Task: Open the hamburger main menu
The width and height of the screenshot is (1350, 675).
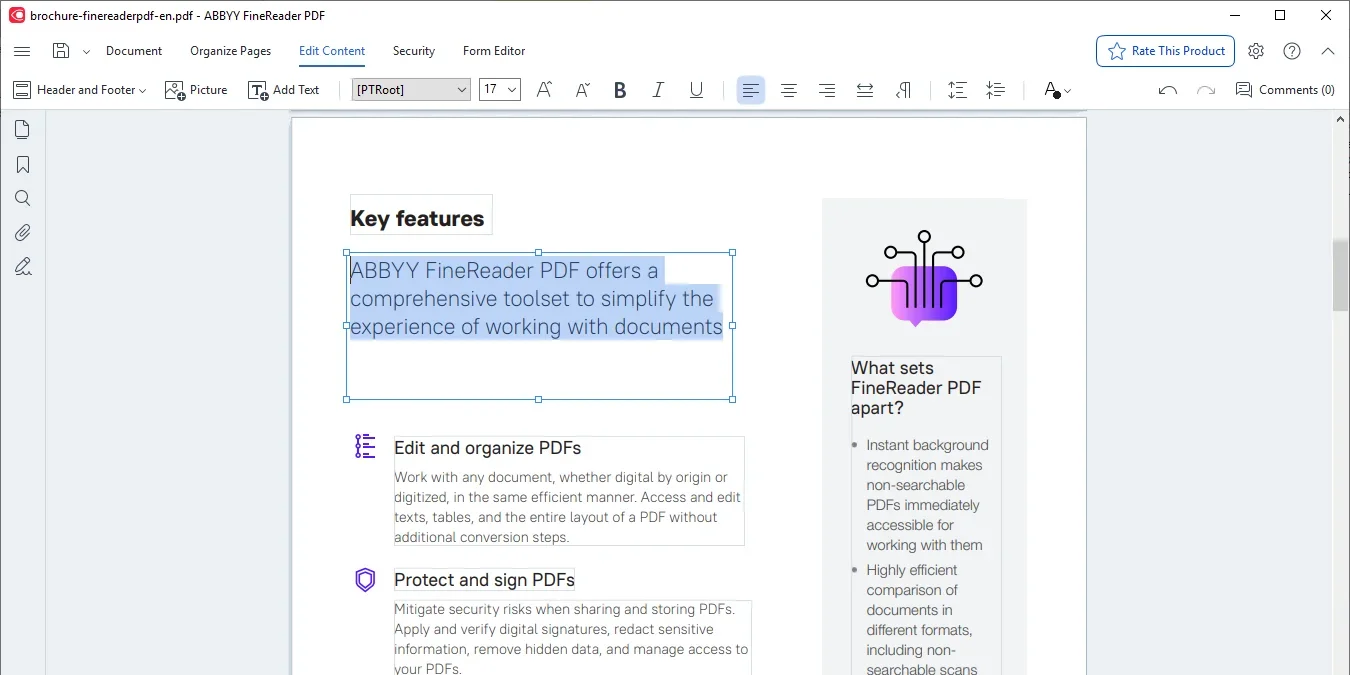Action: (x=22, y=51)
